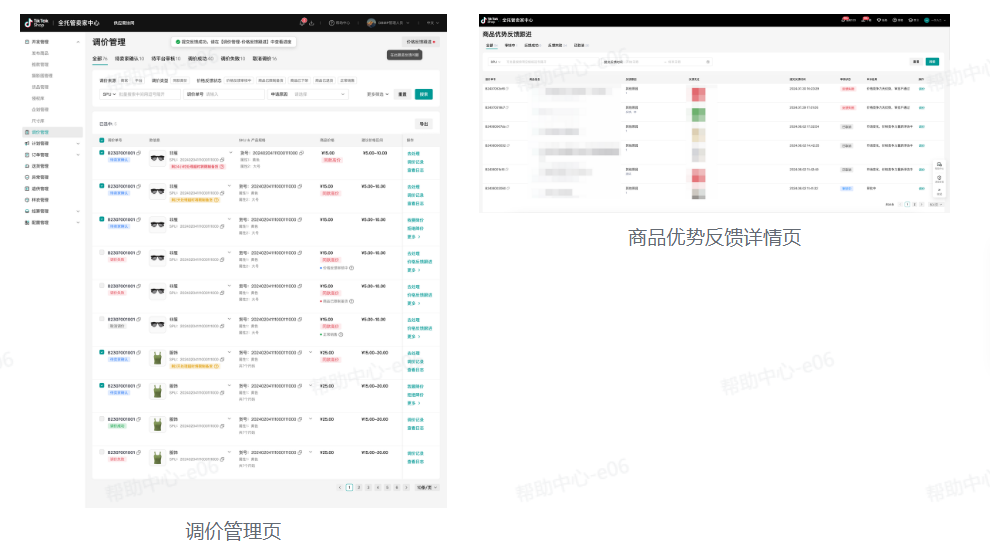The image size is (990, 549).
Task: Uncheck checkbox of second sunglasses row
Action: coord(102,186)
